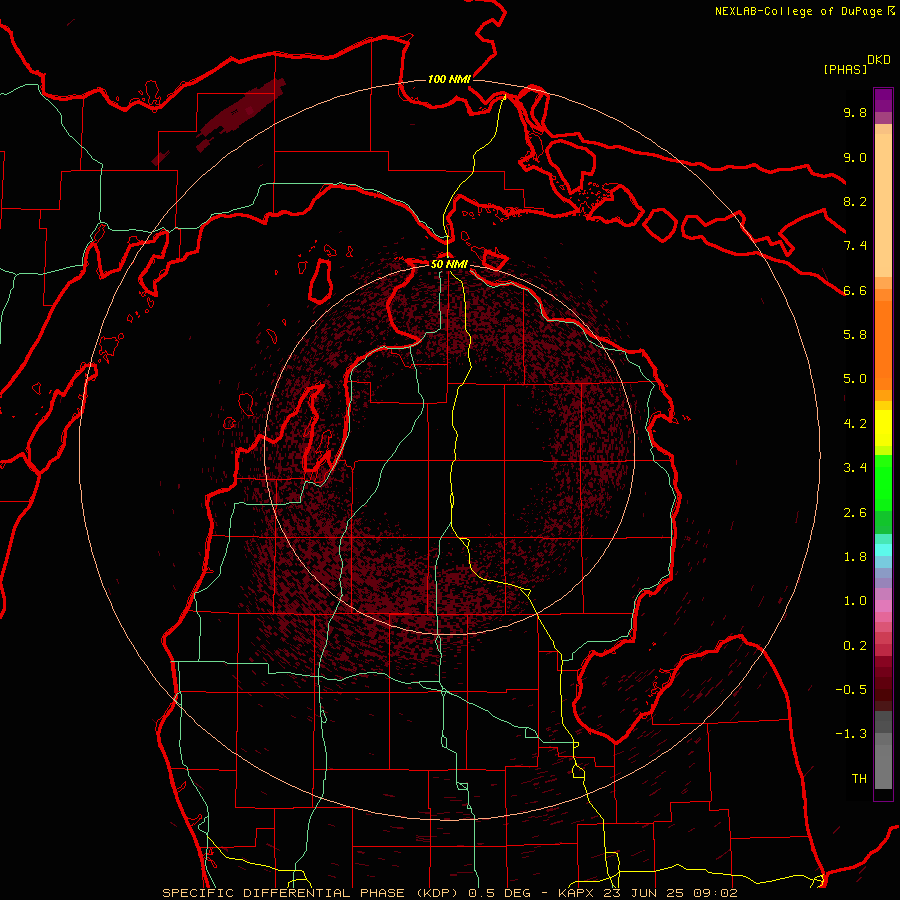Click the 9.0 scale value

(x=855, y=157)
